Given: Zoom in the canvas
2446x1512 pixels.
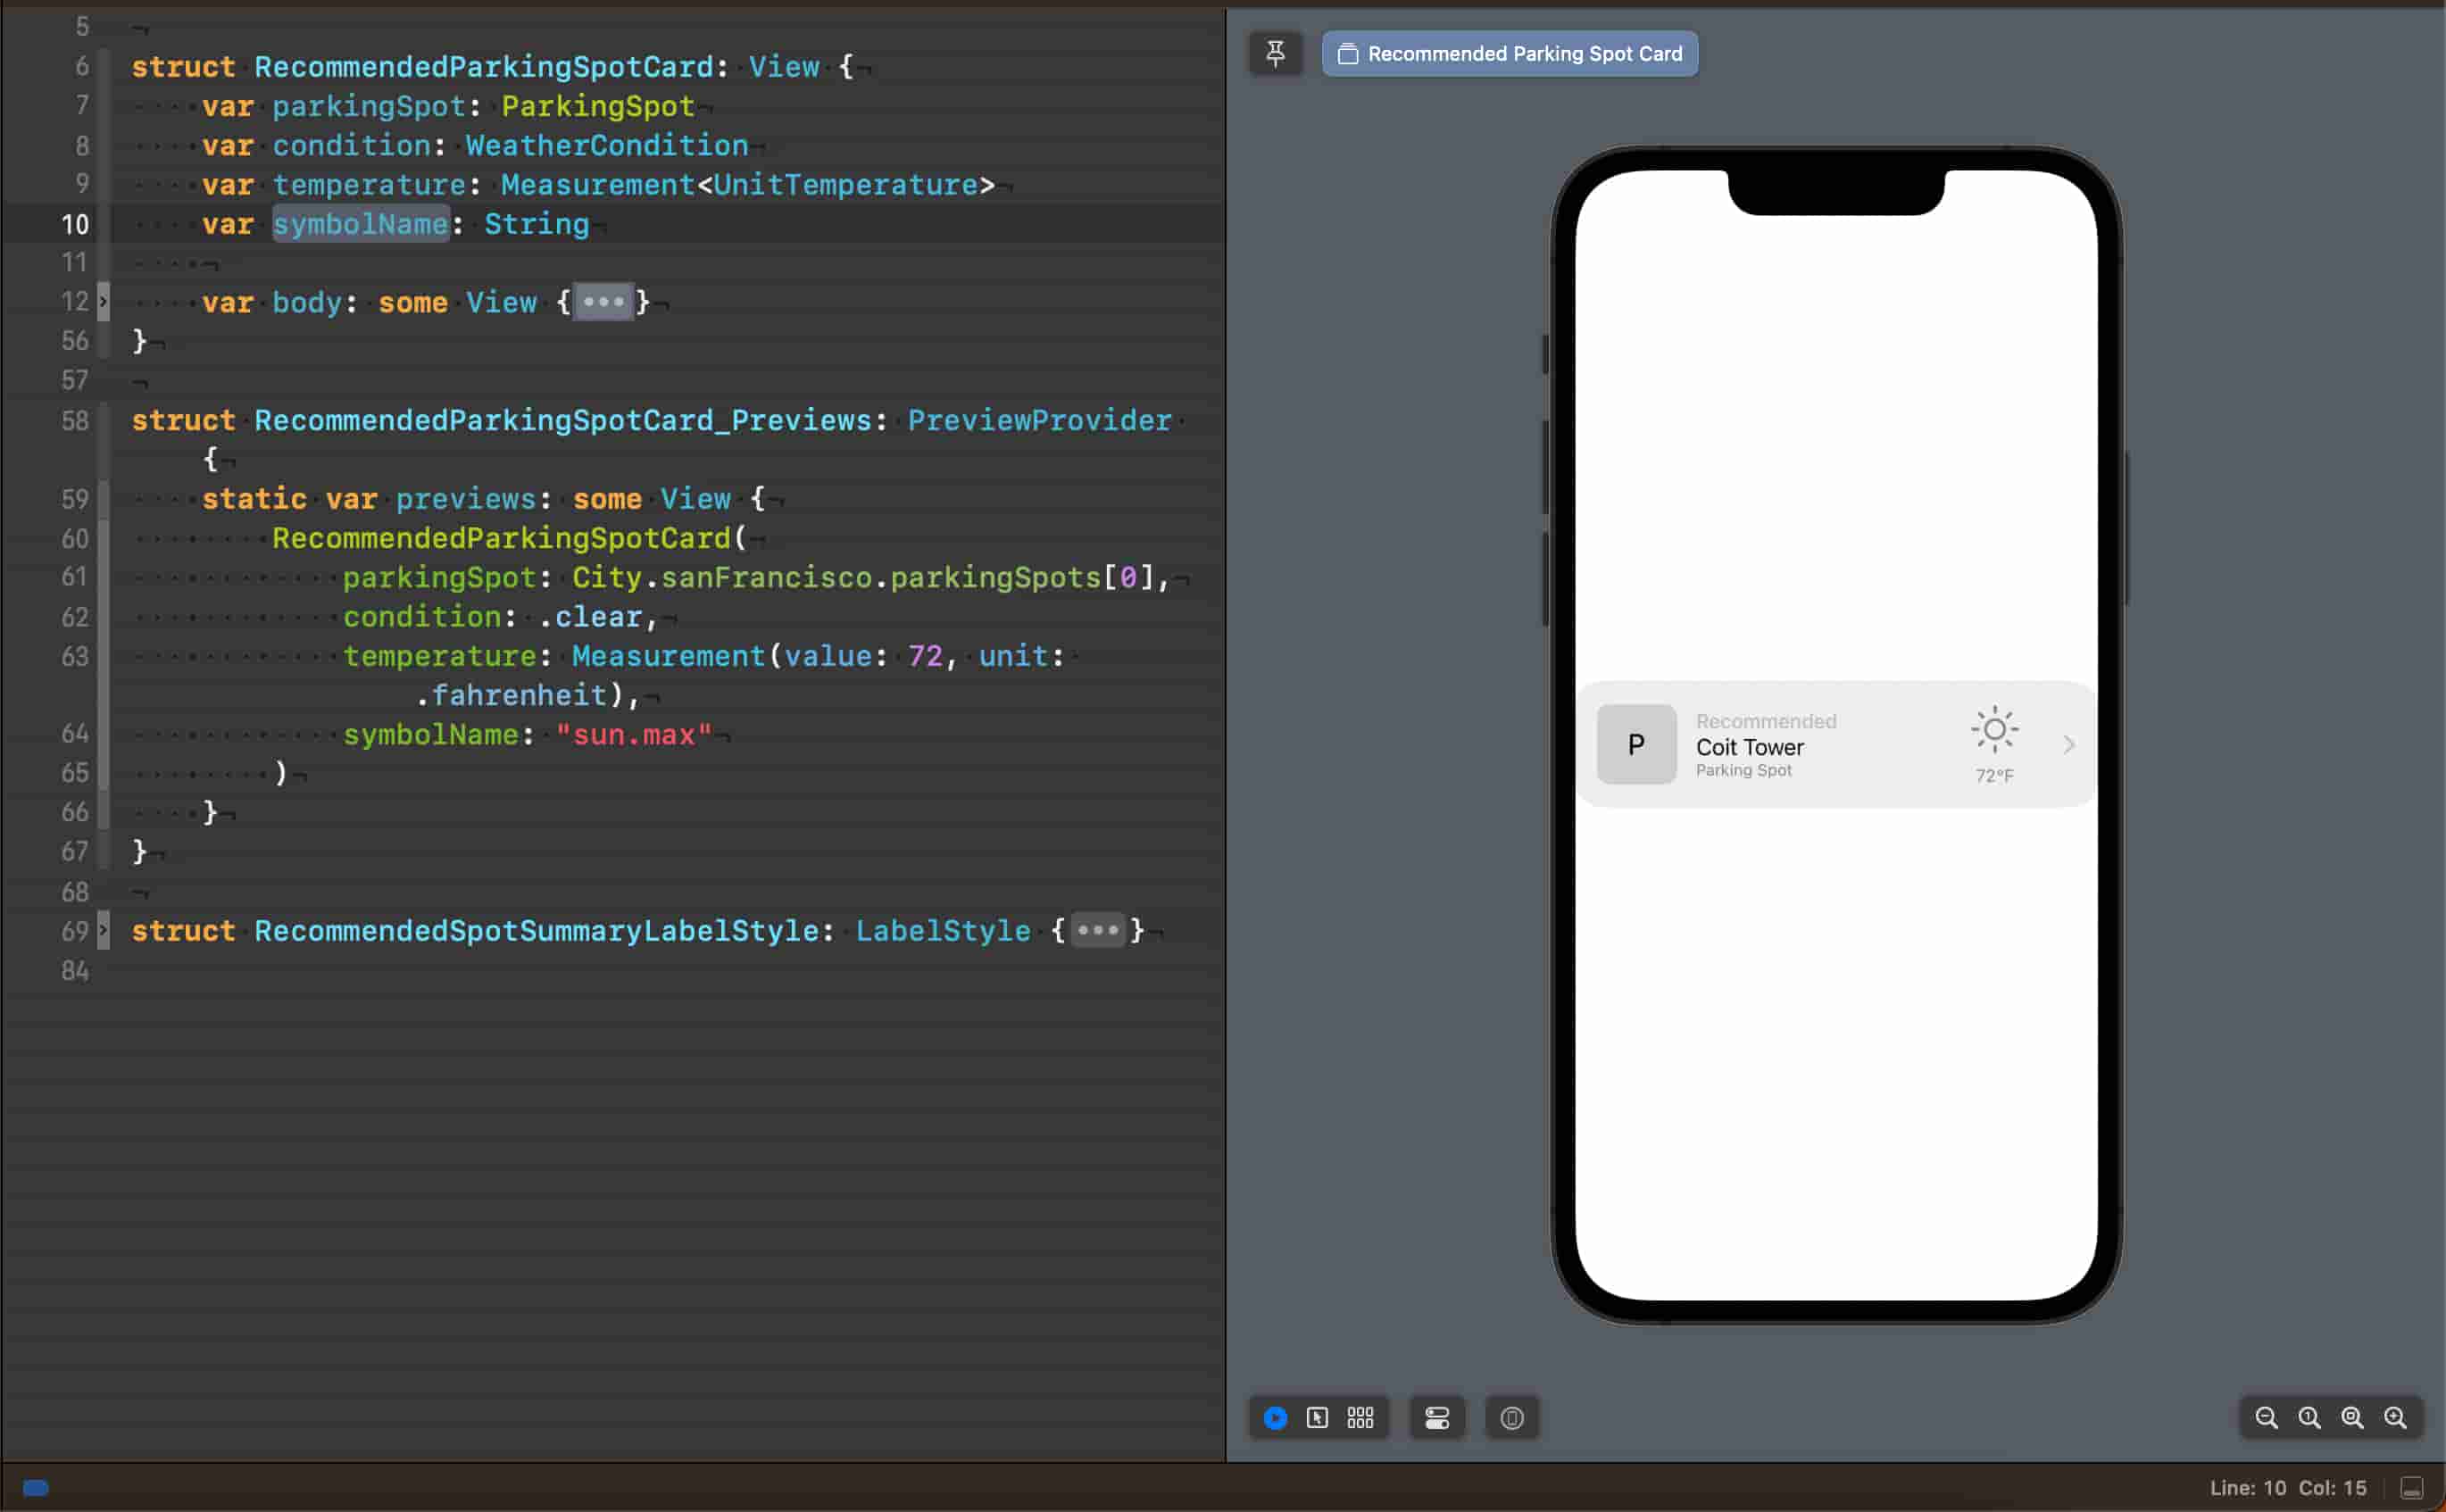Looking at the screenshot, I should pos(2395,1417).
